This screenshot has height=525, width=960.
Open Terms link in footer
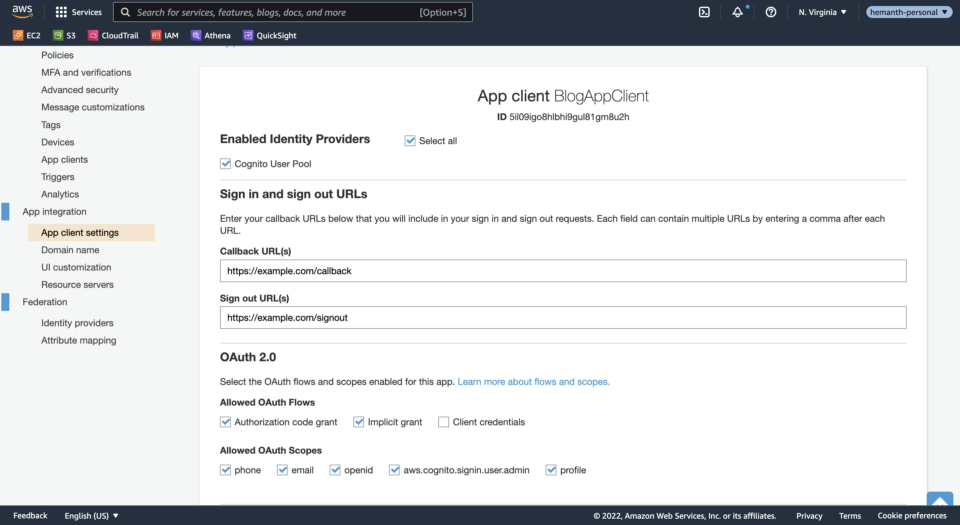[x=850, y=516]
